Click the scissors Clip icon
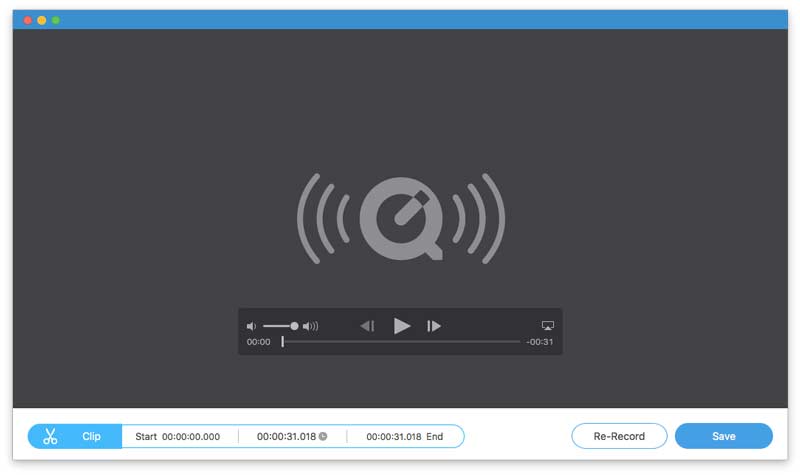This screenshot has height=475, width=800. [51, 437]
